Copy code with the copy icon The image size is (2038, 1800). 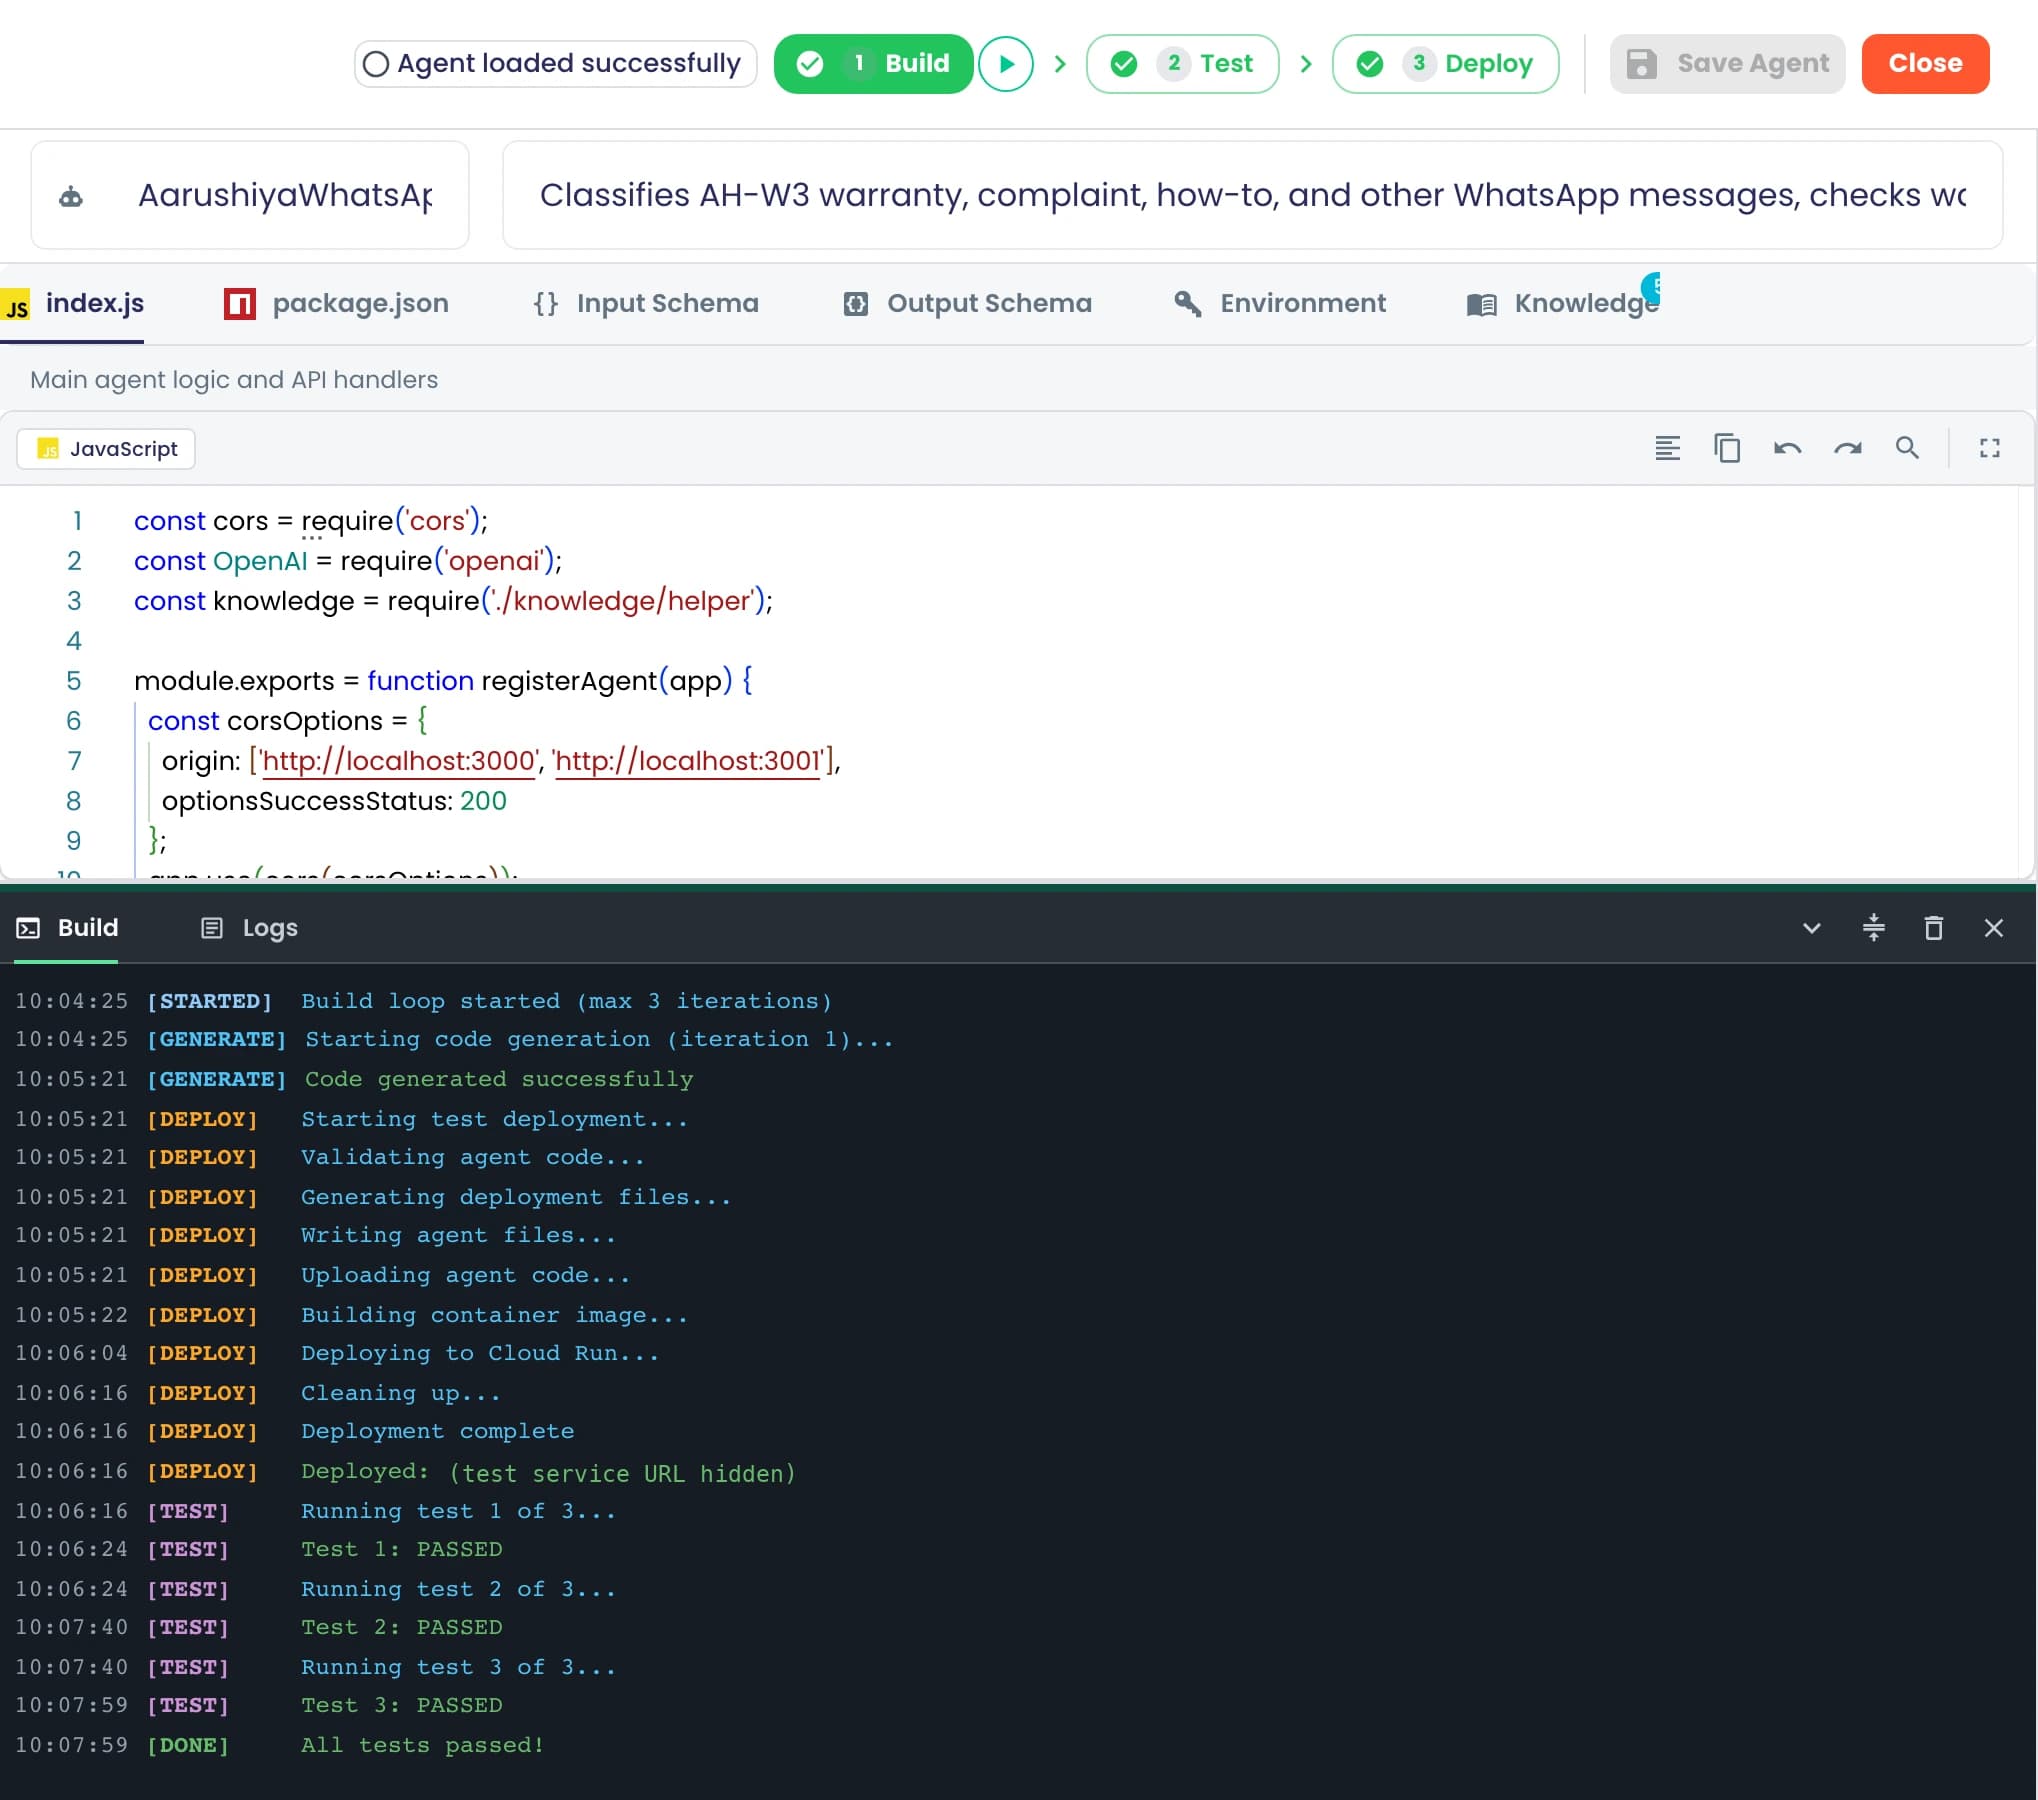pos(1727,448)
